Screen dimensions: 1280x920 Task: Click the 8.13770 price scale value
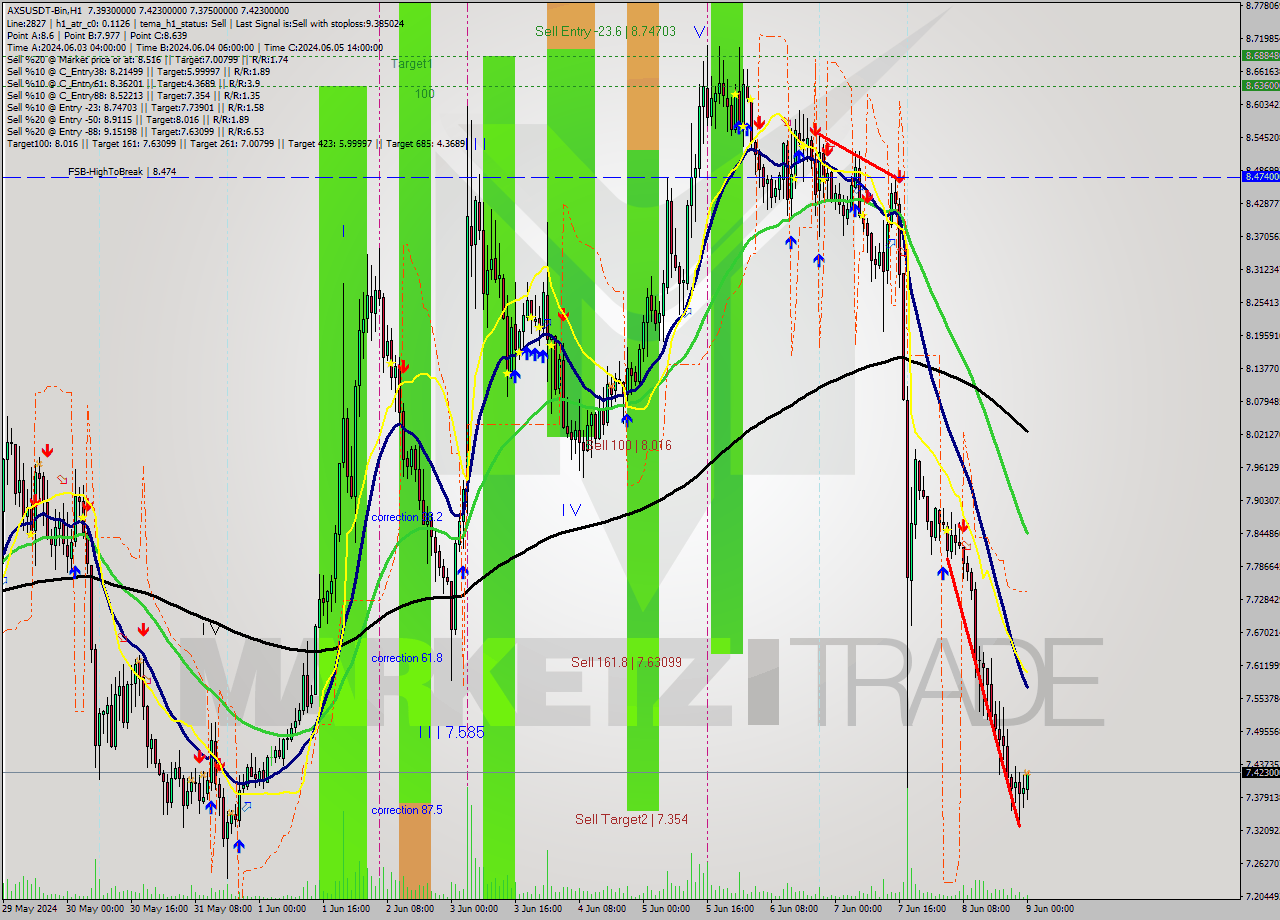tap(1260, 368)
